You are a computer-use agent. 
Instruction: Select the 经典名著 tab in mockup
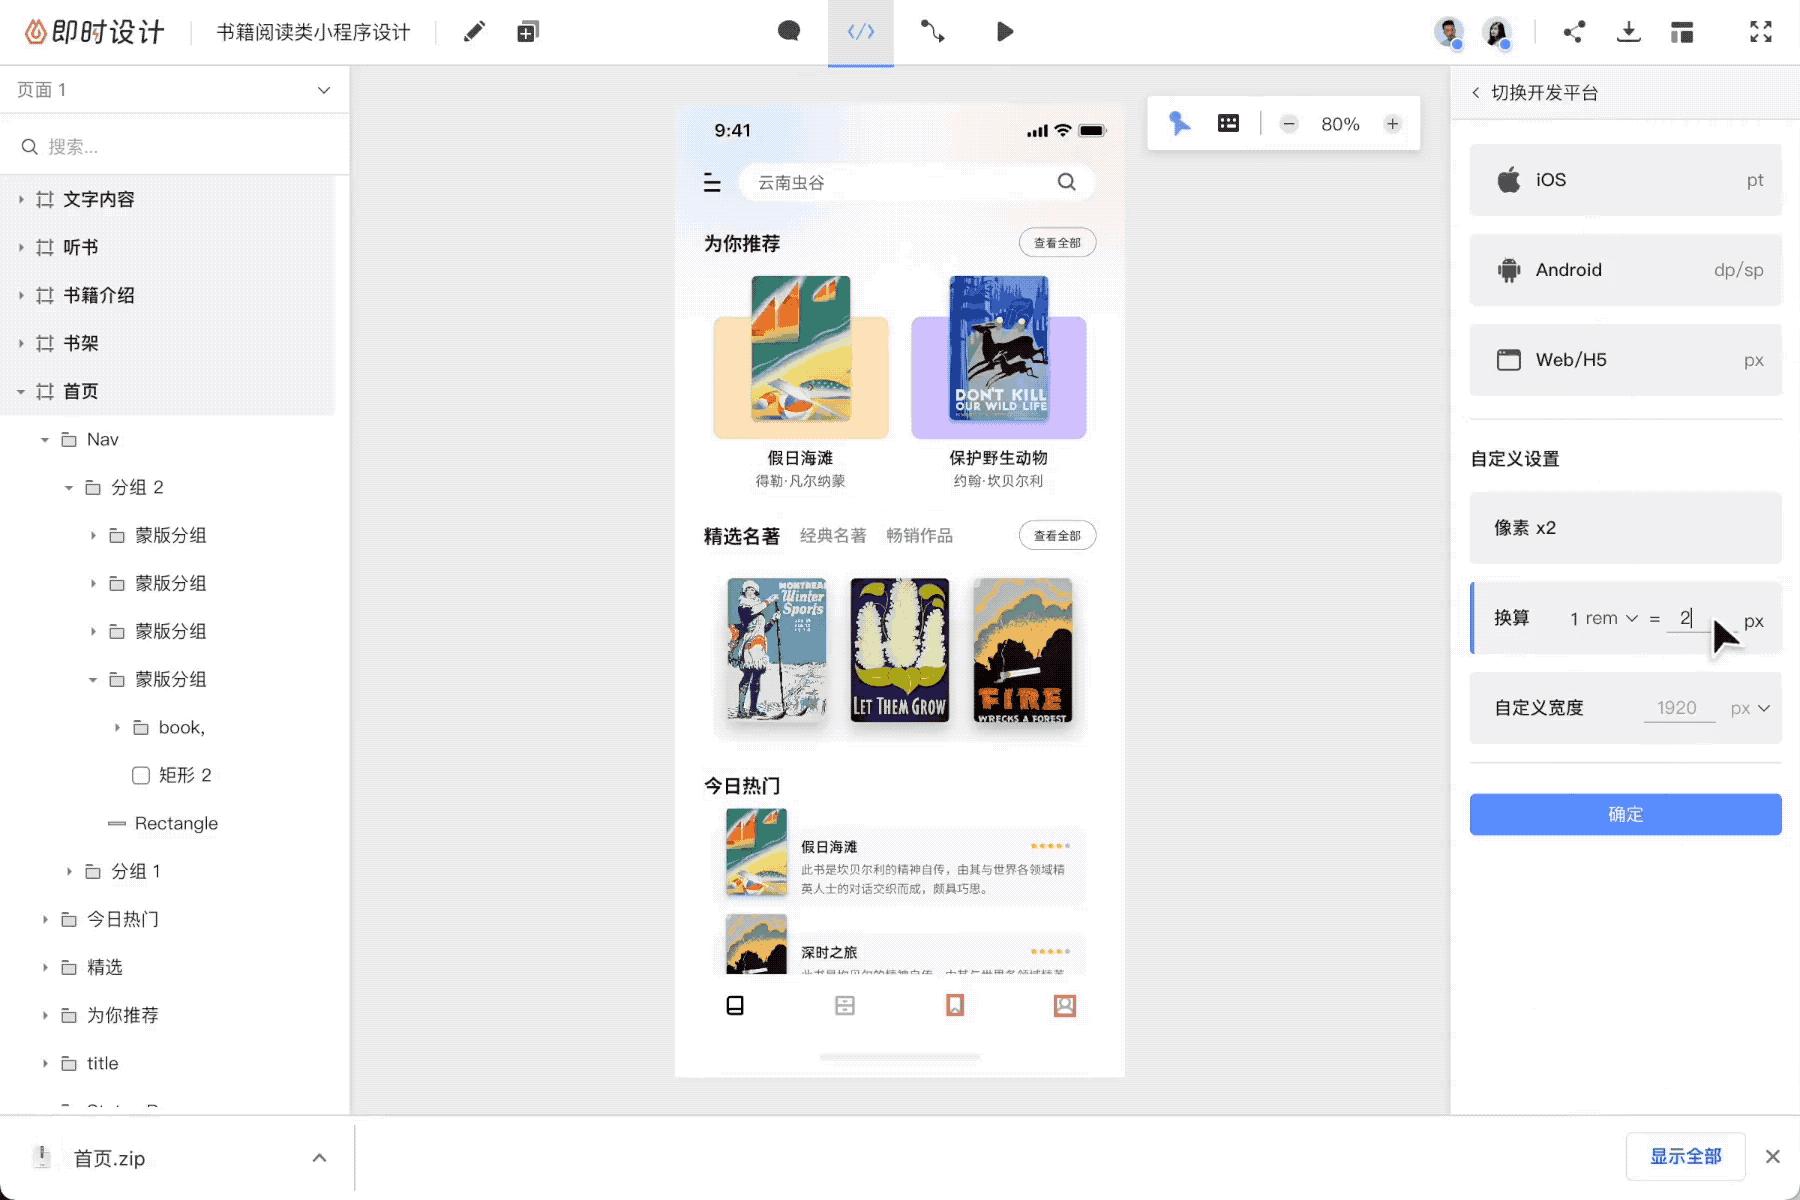(833, 536)
